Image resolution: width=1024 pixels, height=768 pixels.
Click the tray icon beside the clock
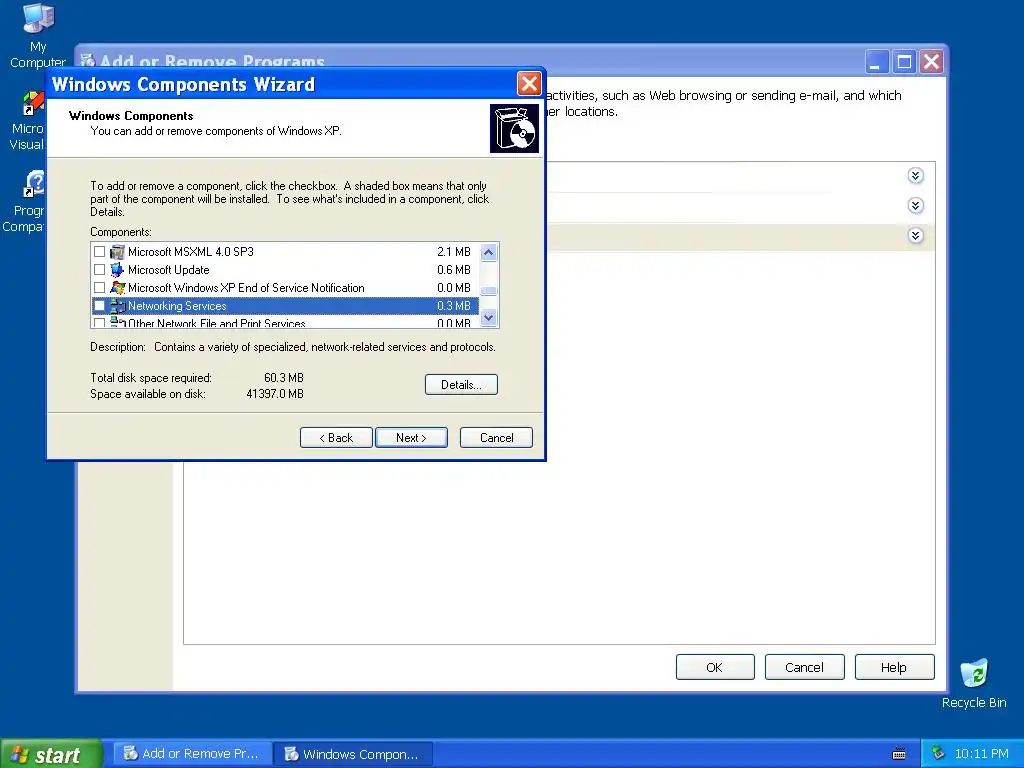[938, 753]
